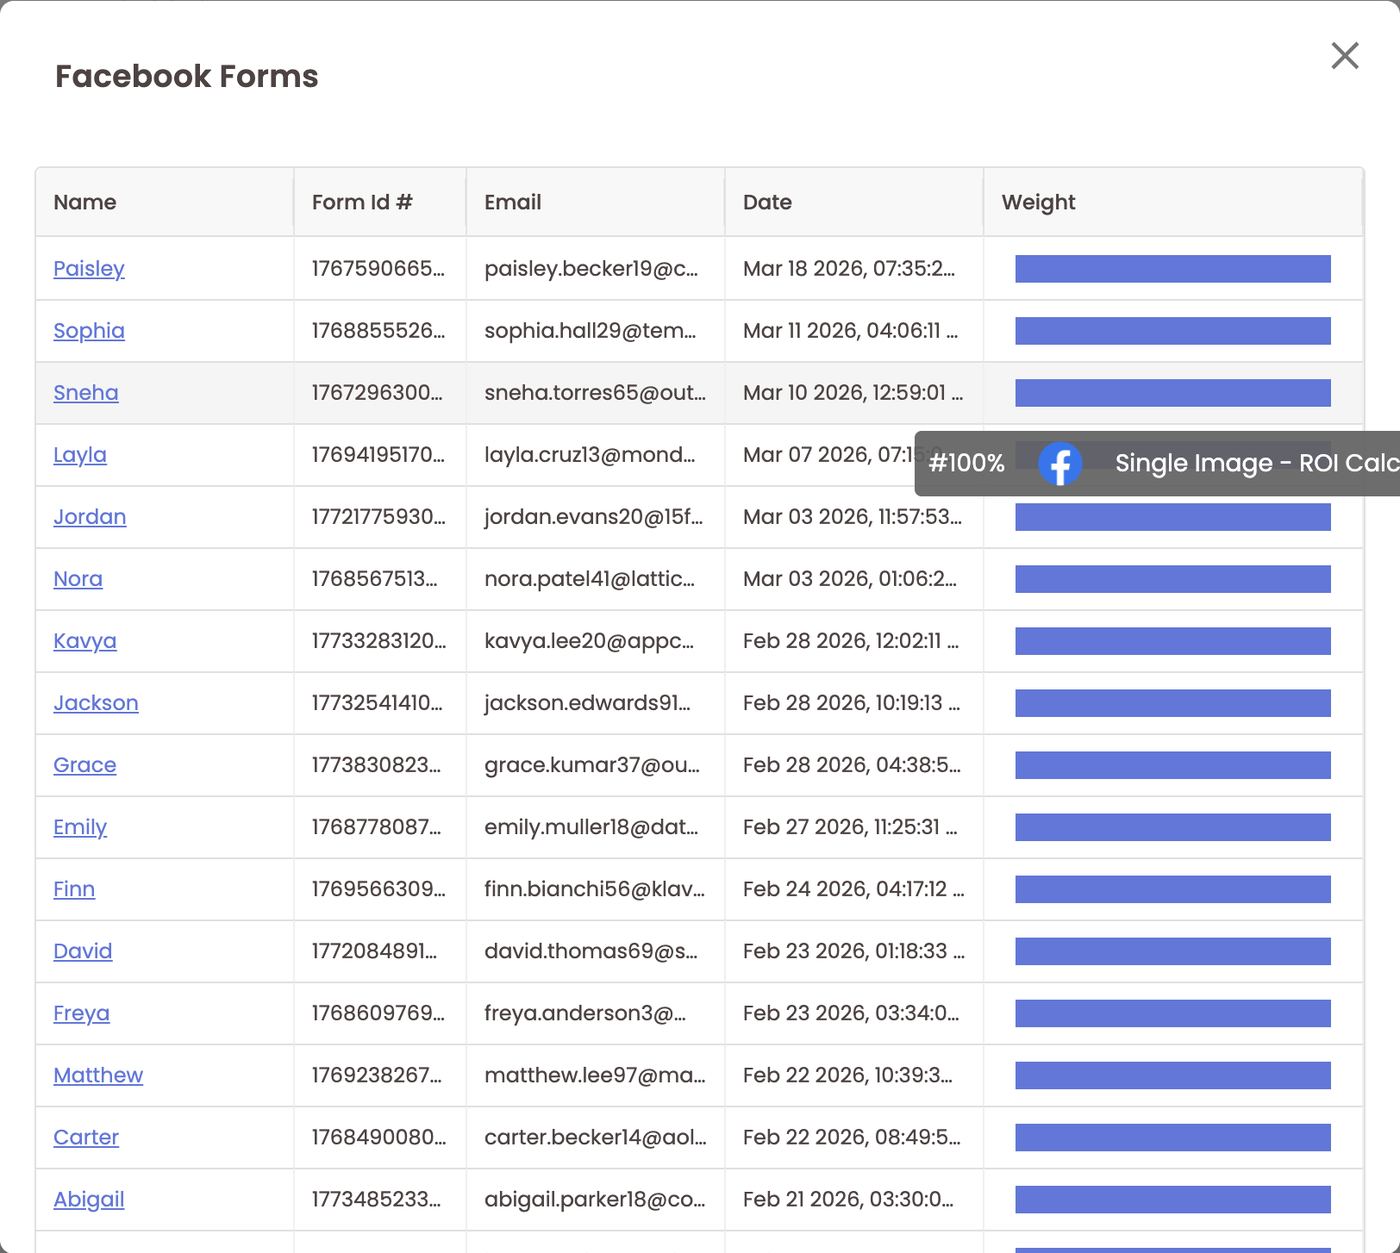The image size is (1400, 1253).
Task: Click Jordan's weight bar
Action: tap(1173, 517)
